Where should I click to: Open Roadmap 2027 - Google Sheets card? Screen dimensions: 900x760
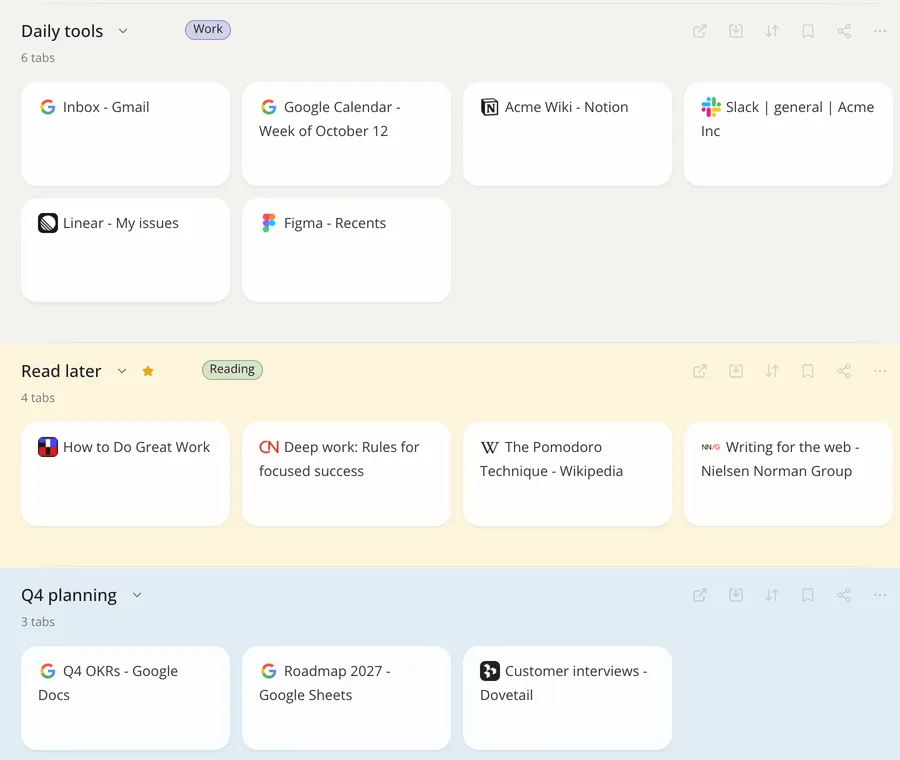(x=347, y=697)
